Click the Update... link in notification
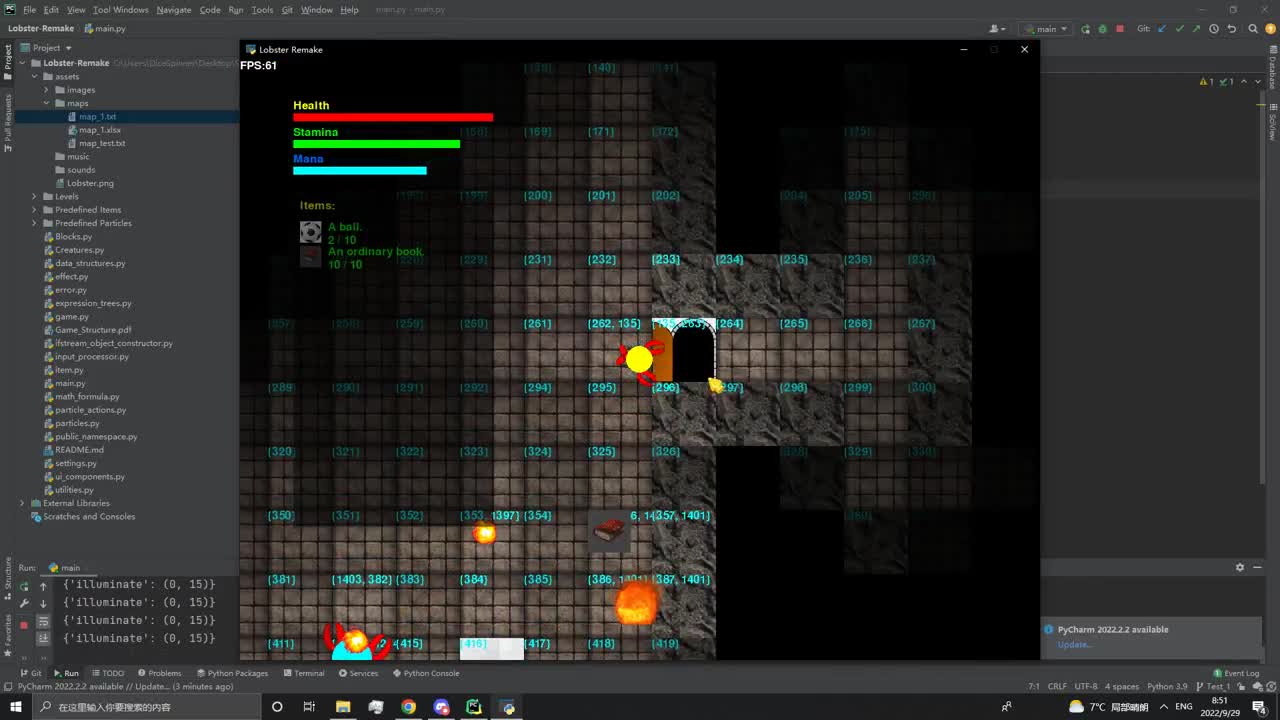 coord(1075,644)
